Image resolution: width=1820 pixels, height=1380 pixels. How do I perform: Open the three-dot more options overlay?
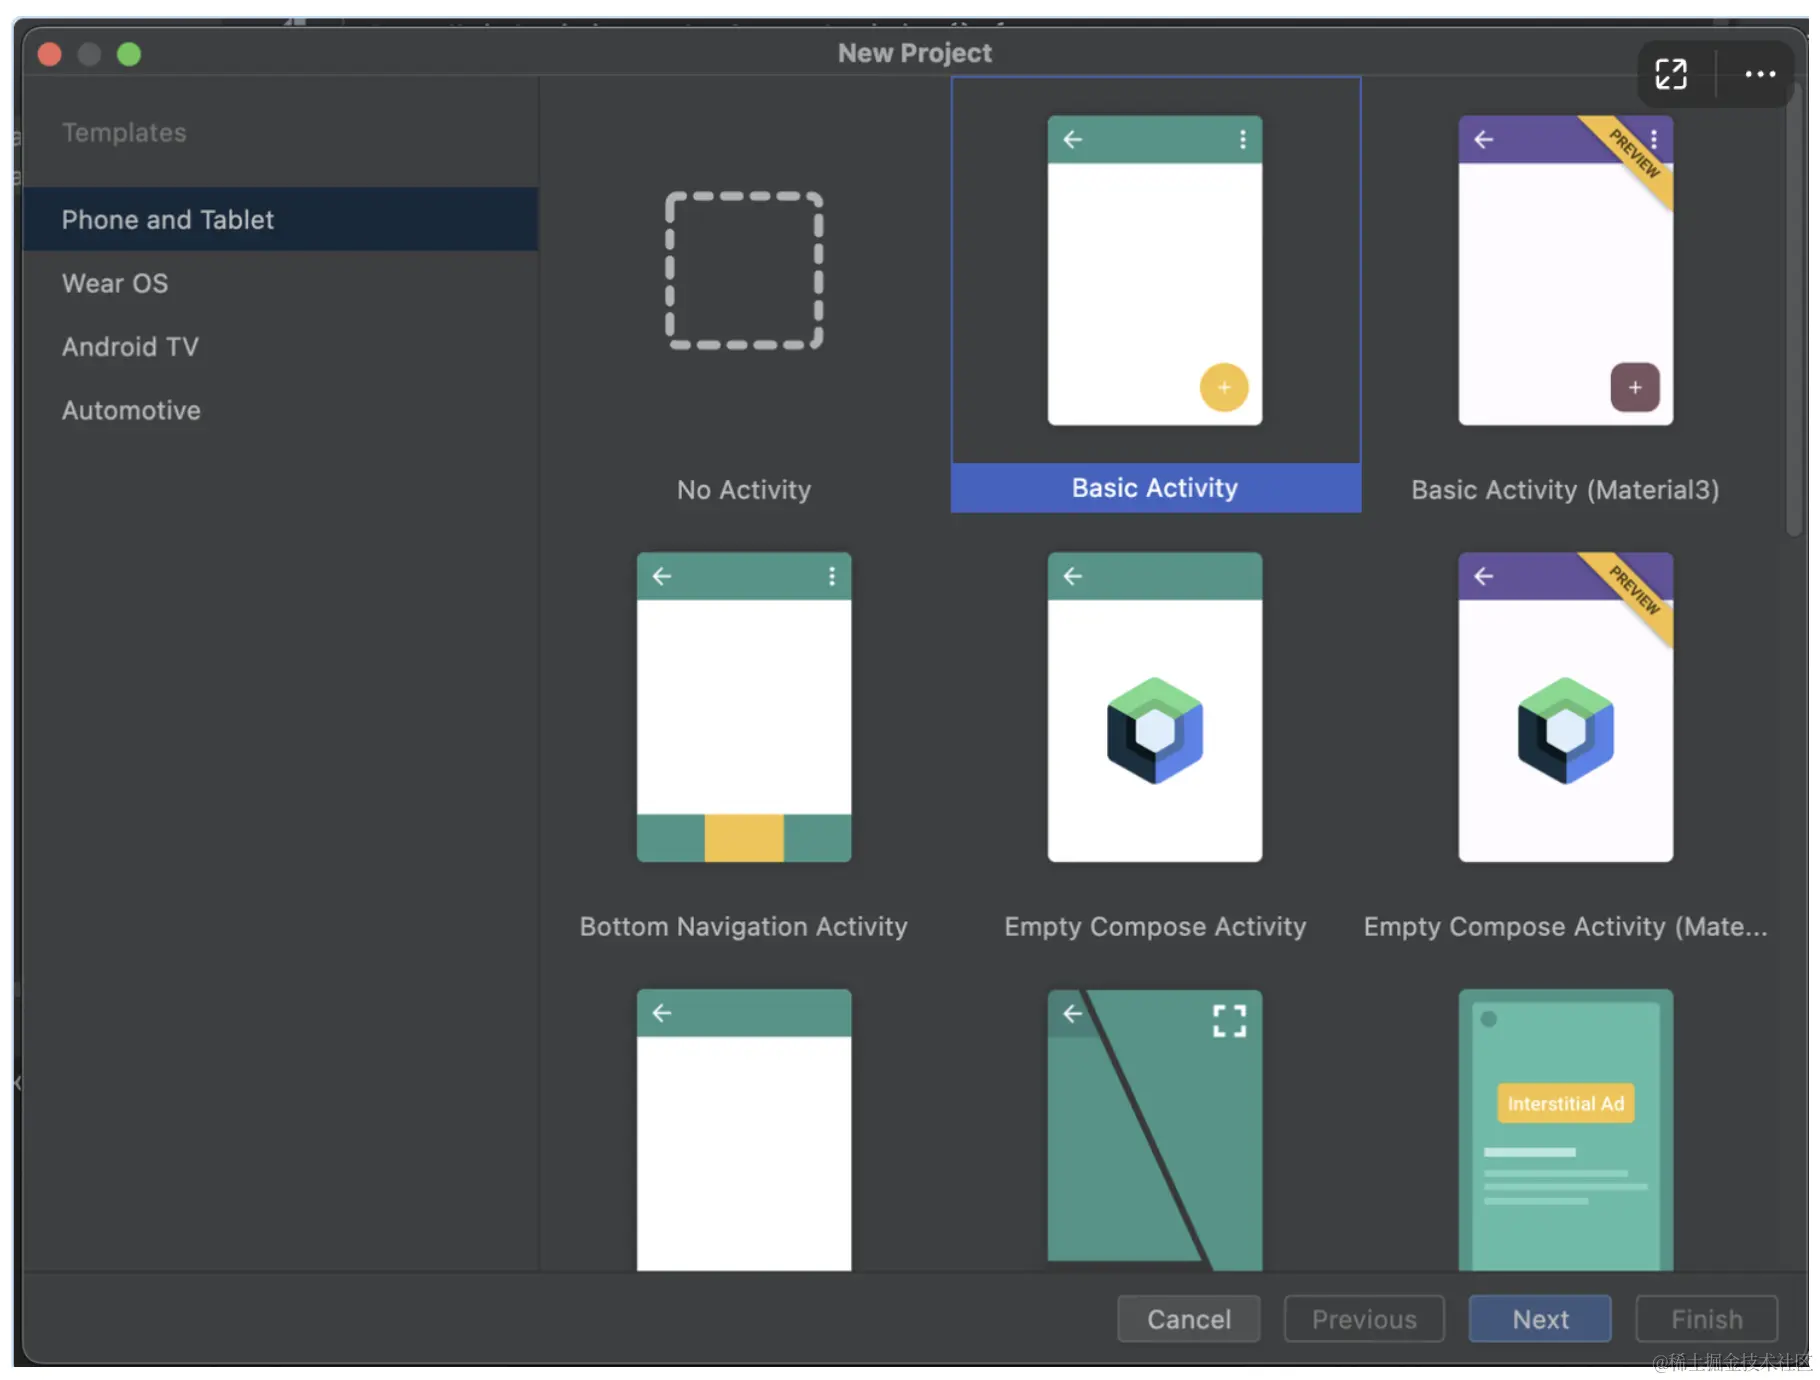pyautogui.click(x=1760, y=74)
